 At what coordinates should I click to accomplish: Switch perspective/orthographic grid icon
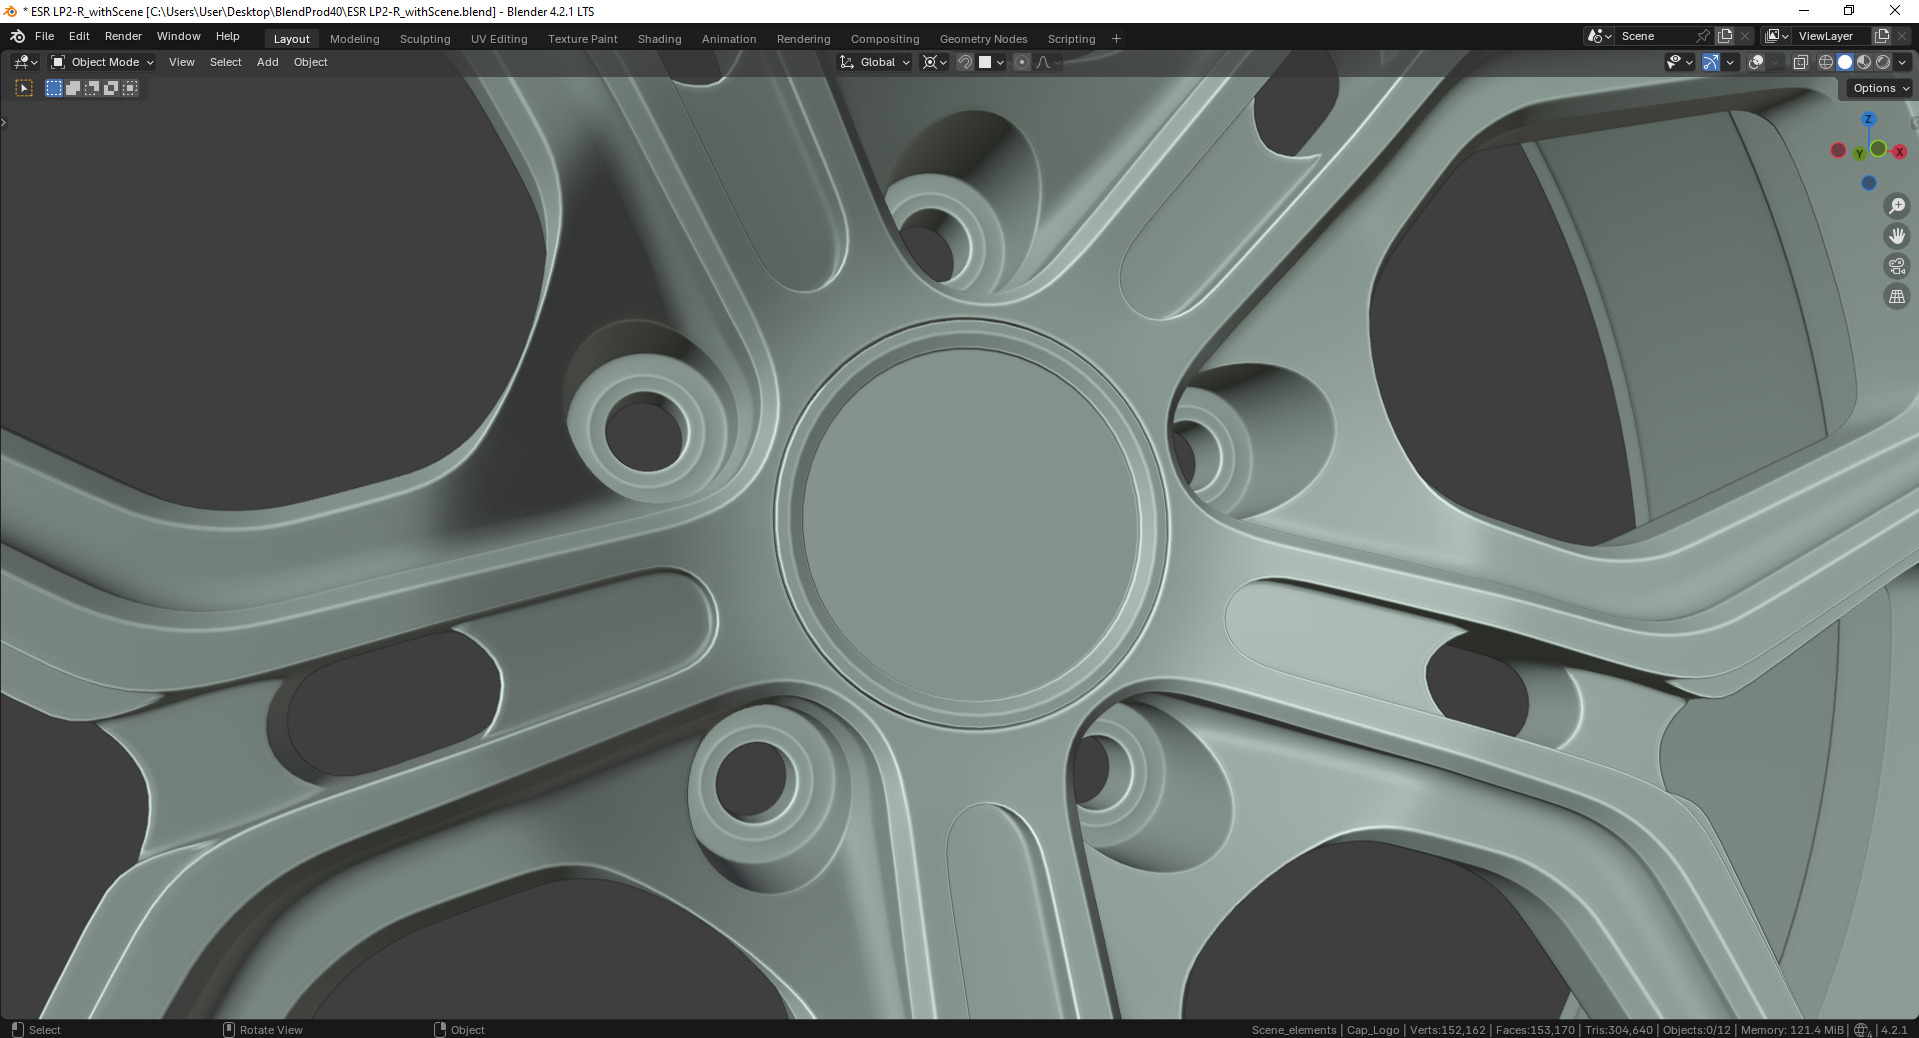[x=1897, y=296]
